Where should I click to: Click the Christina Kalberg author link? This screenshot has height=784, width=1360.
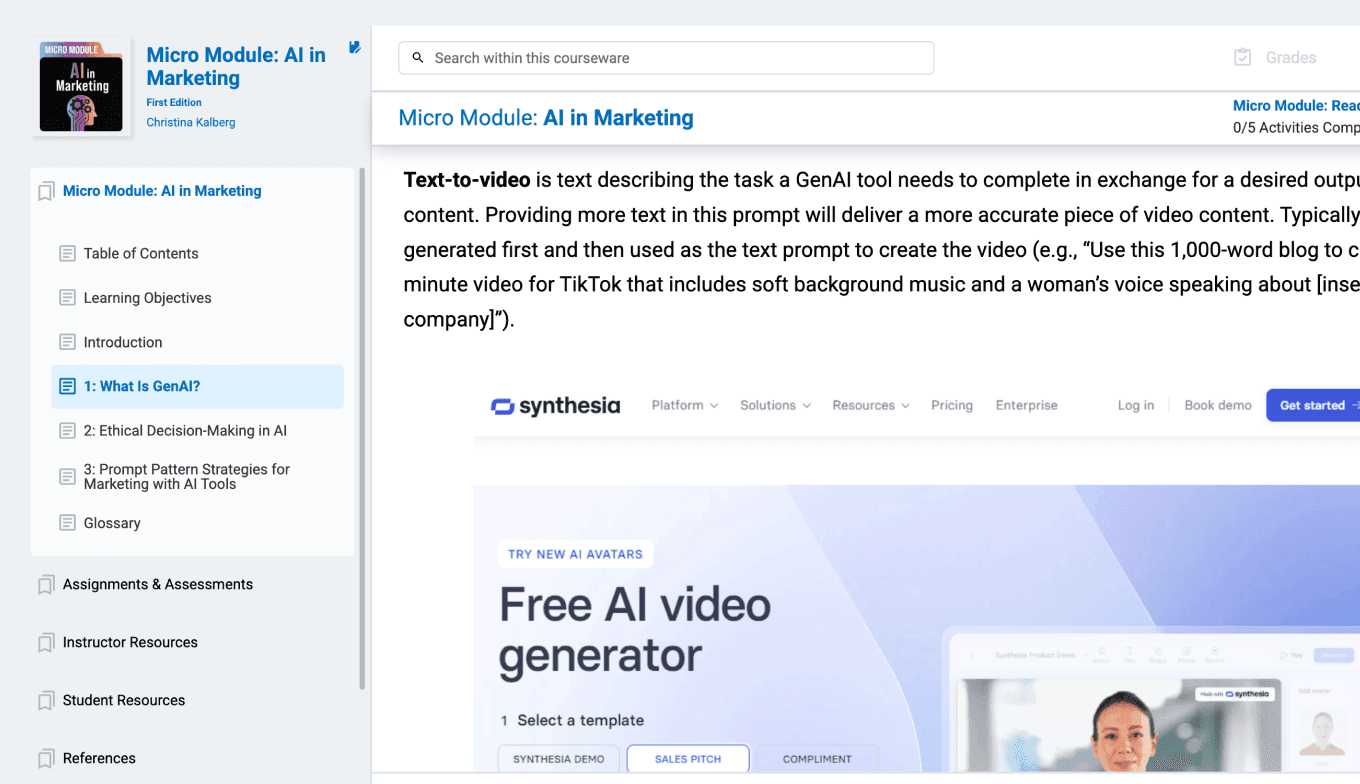click(191, 122)
